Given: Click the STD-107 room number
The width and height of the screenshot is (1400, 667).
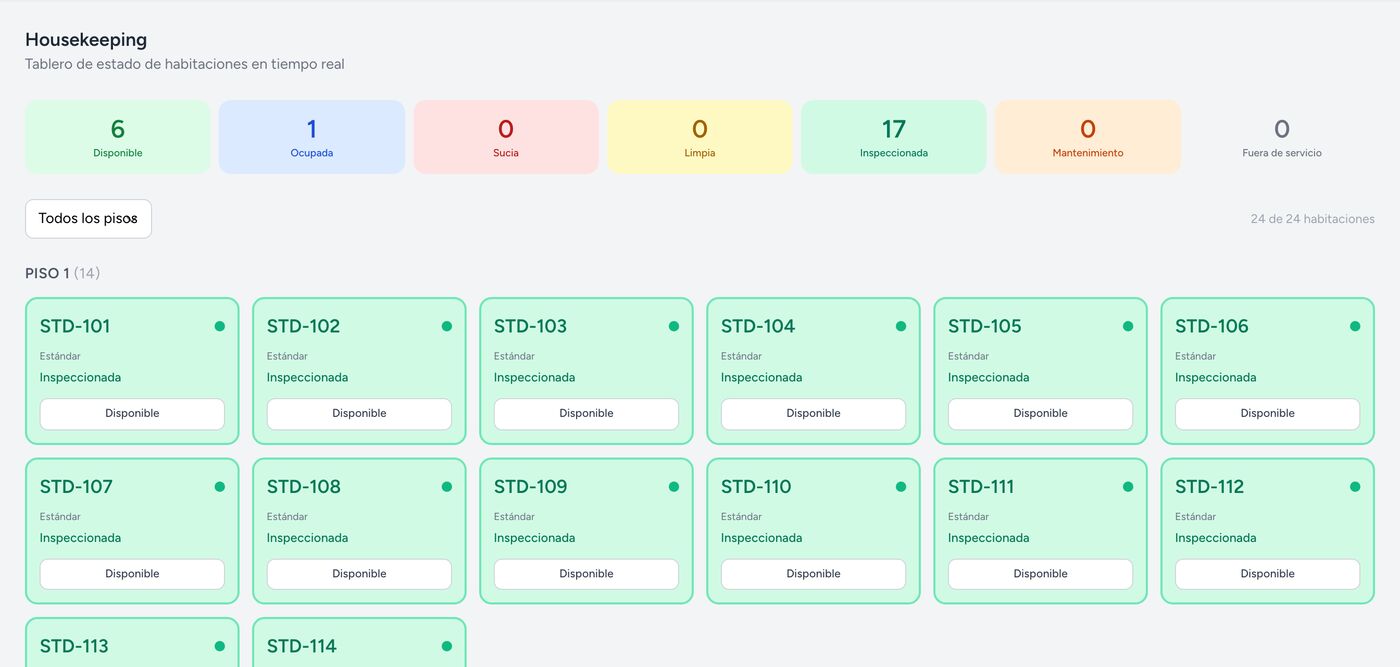Looking at the screenshot, I should tap(76, 487).
